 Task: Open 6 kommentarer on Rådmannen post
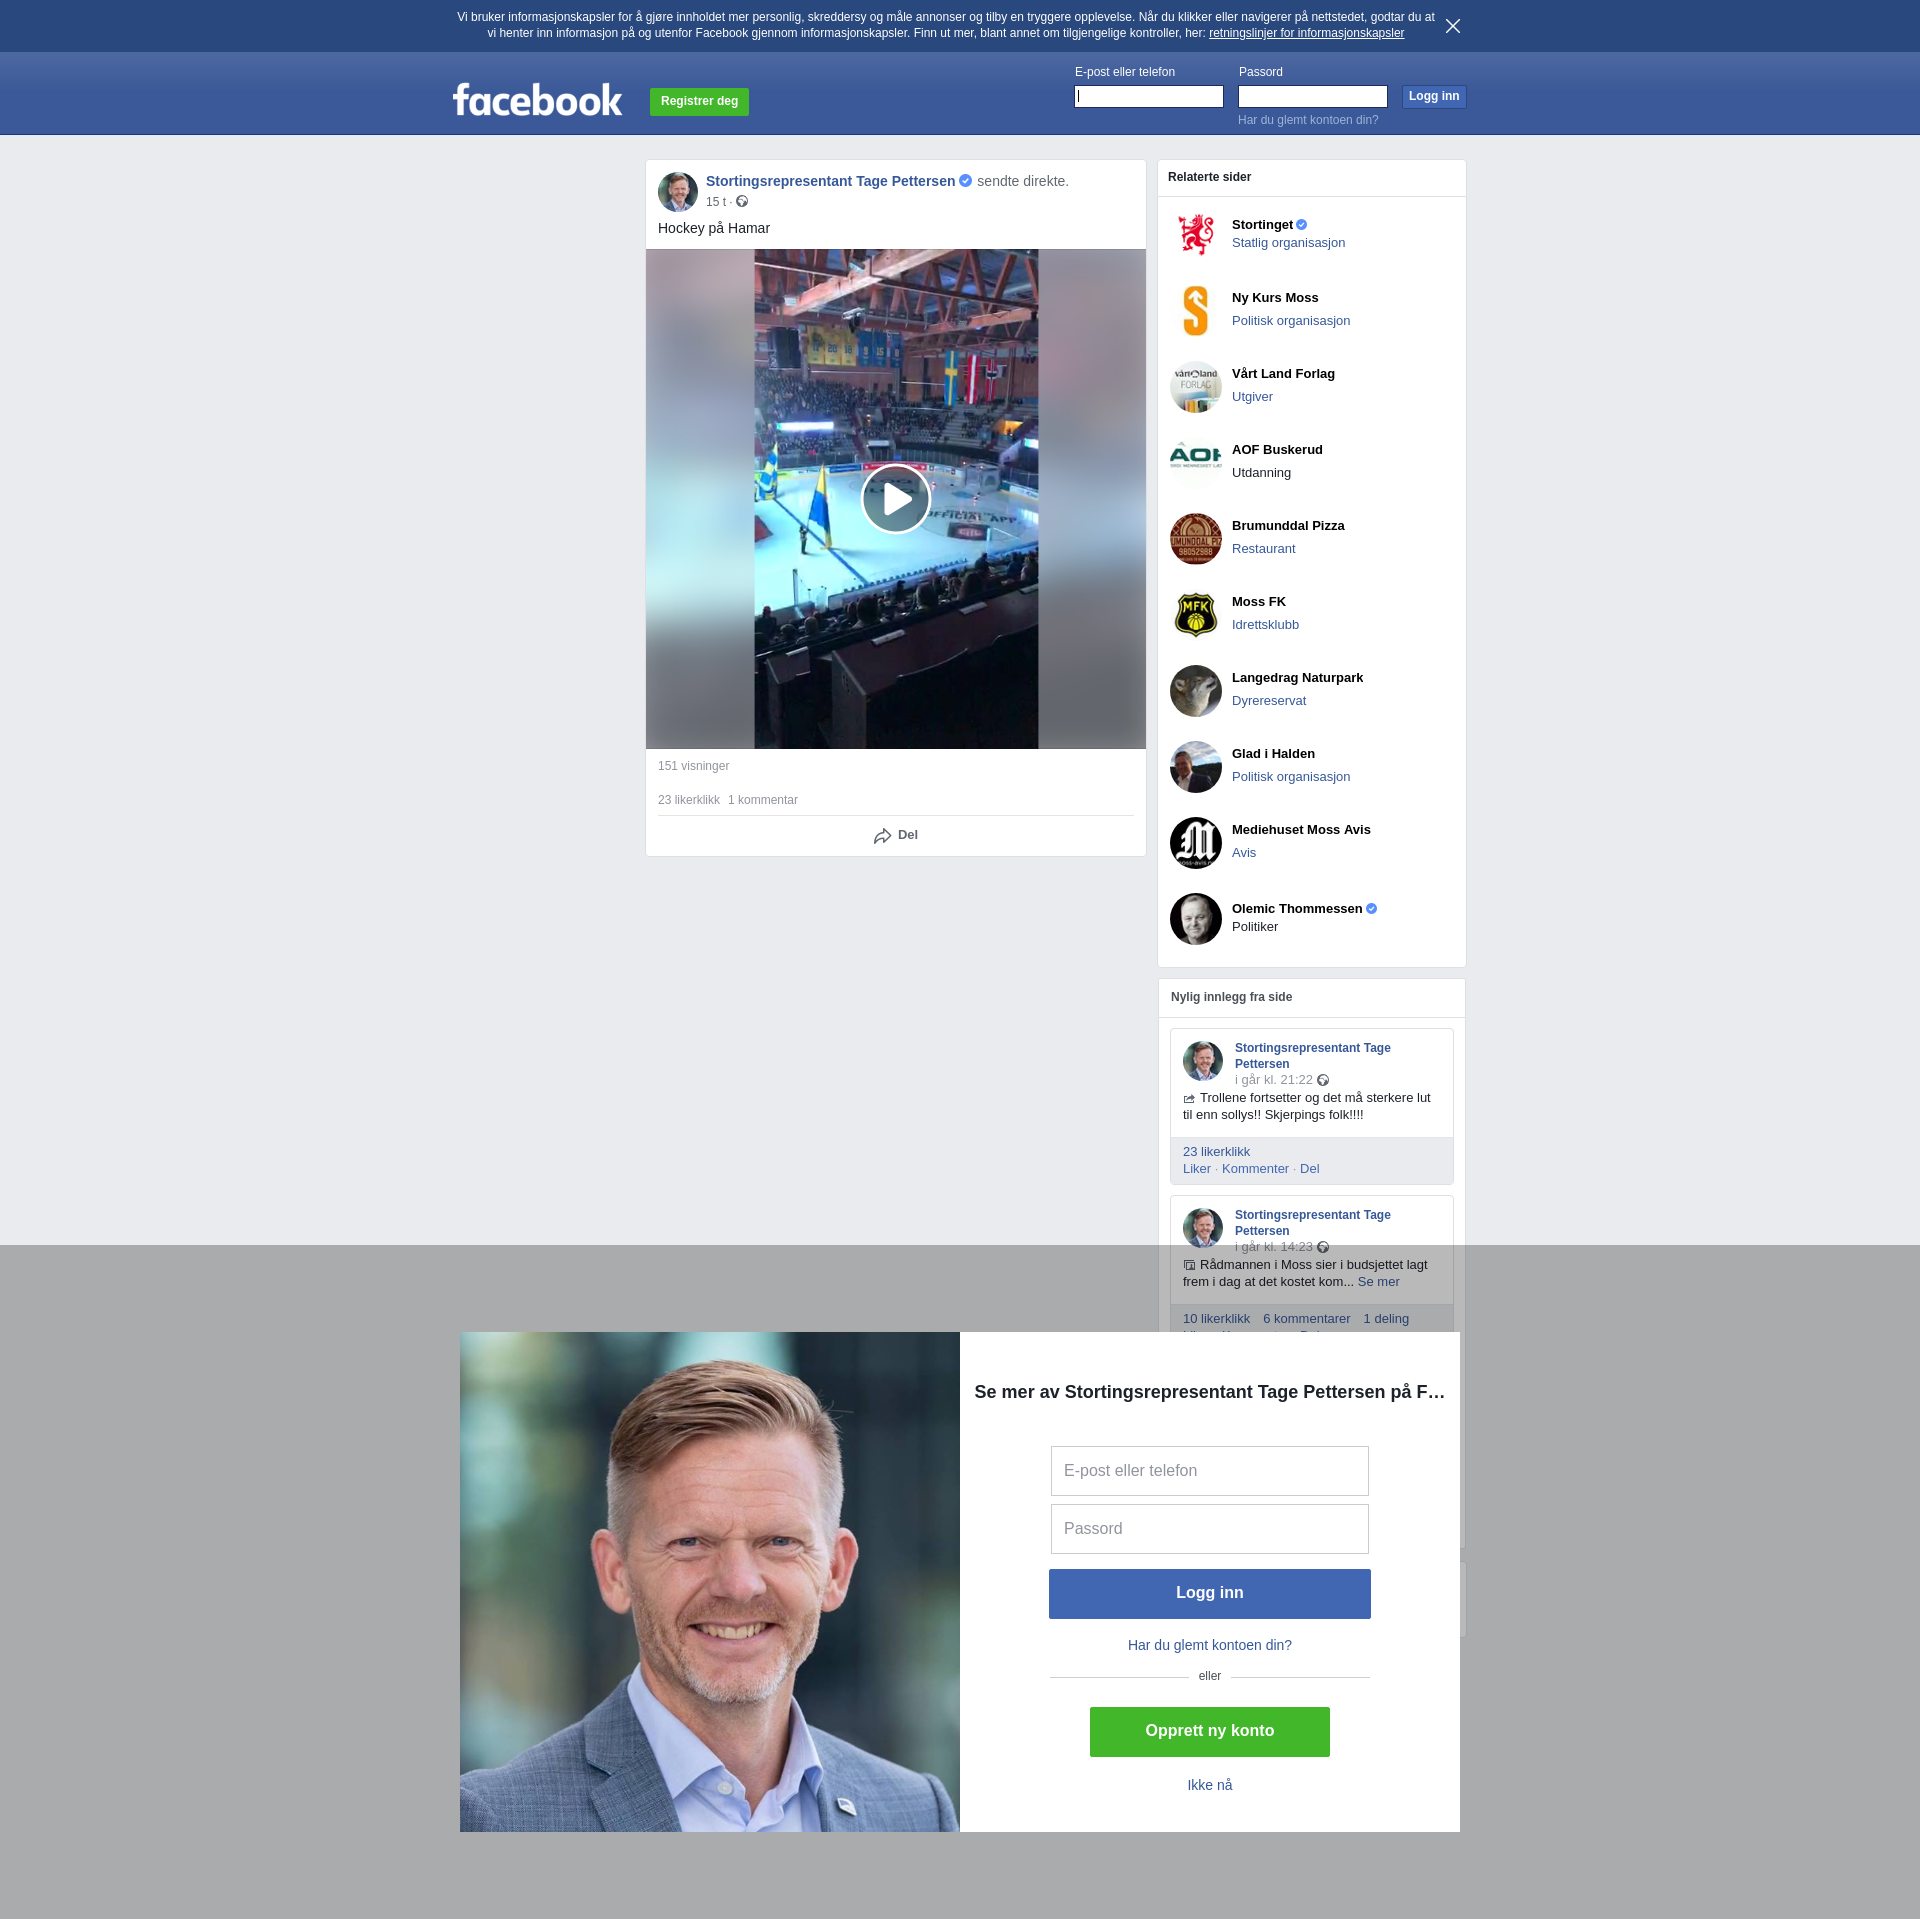[1306, 1319]
